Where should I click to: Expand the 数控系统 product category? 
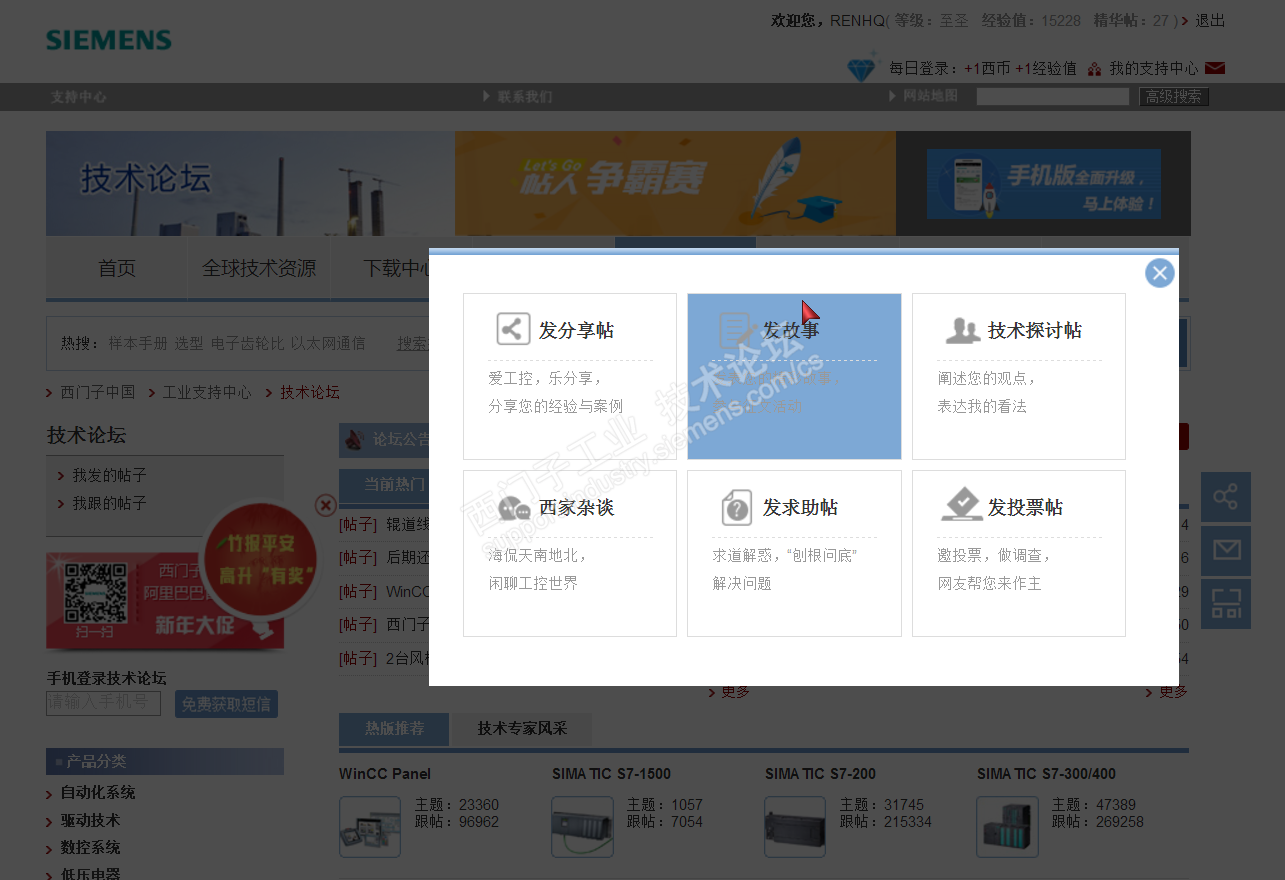coord(90,847)
